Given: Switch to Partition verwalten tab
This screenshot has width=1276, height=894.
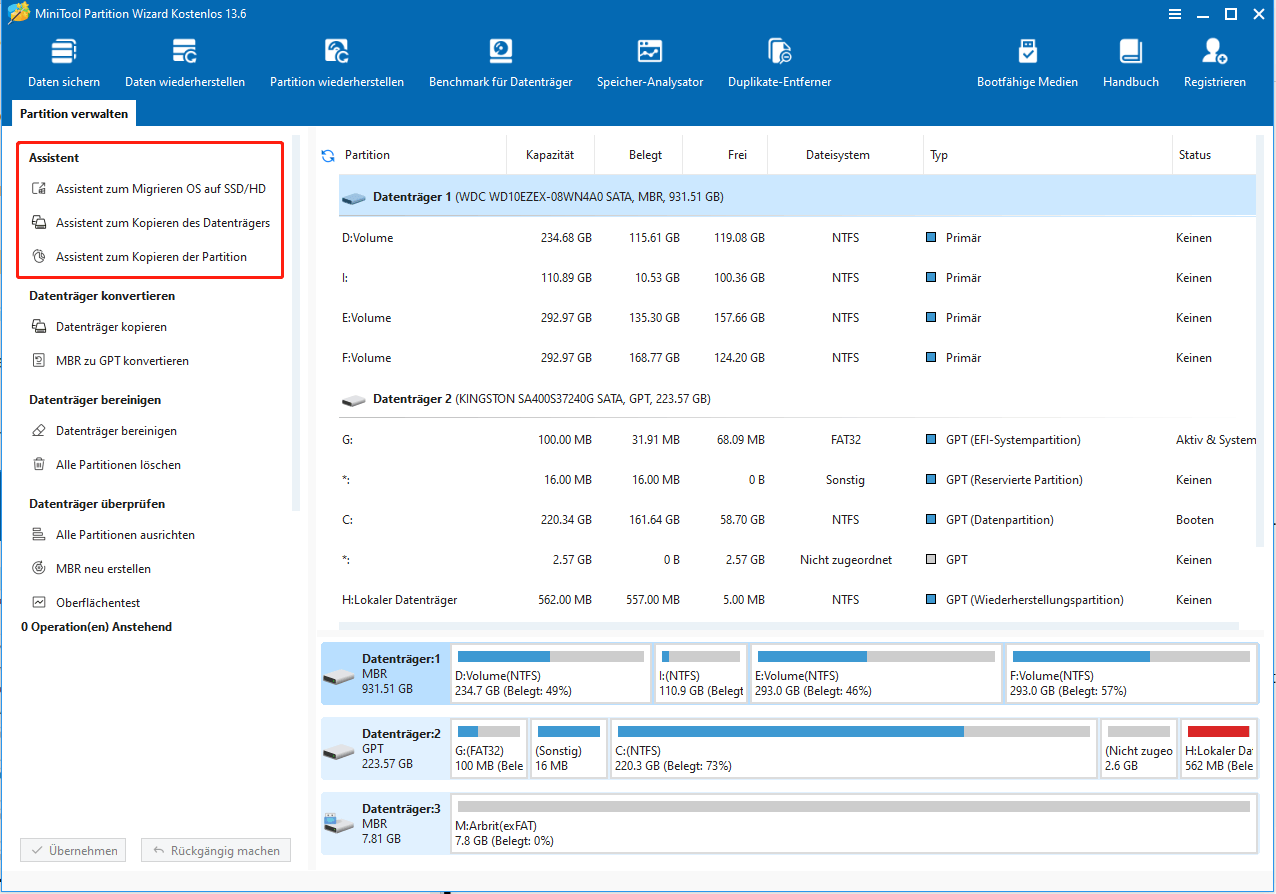Looking at the screenshot, I should tap(74, 114).
